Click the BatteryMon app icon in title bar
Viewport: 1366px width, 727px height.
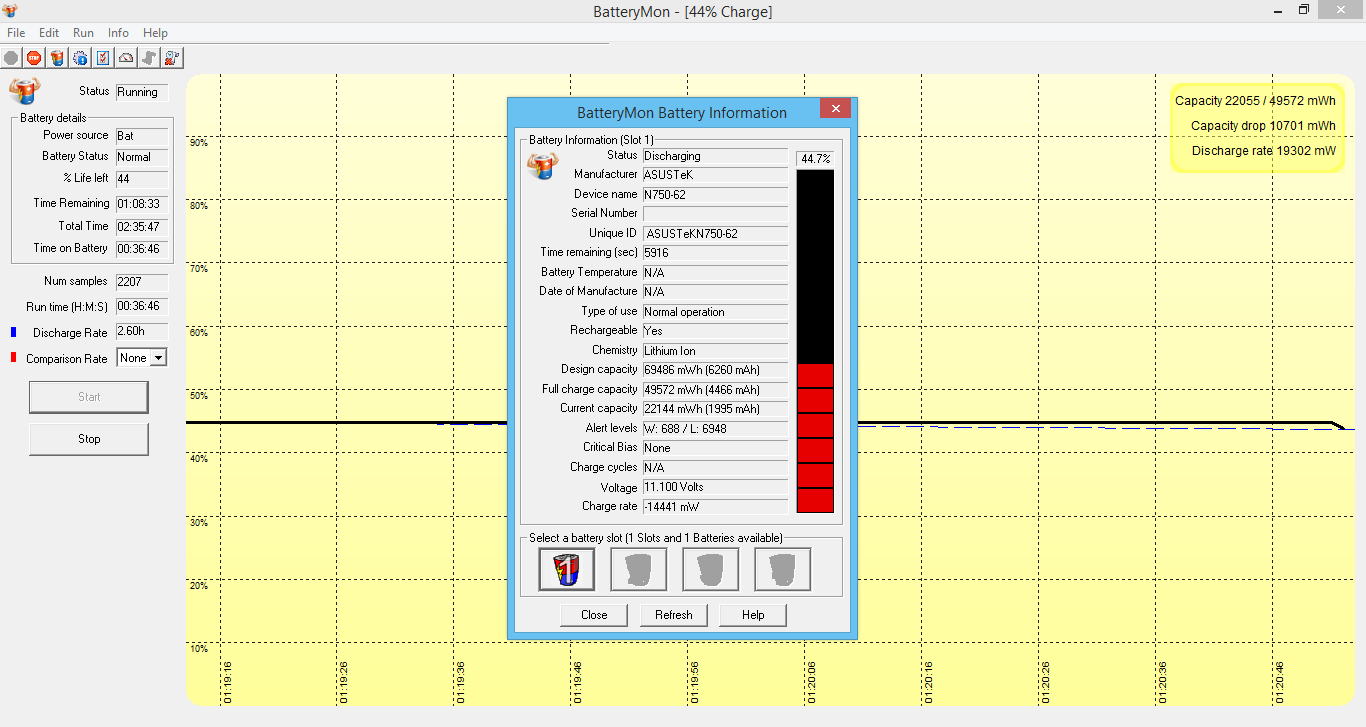pos(10,11)
